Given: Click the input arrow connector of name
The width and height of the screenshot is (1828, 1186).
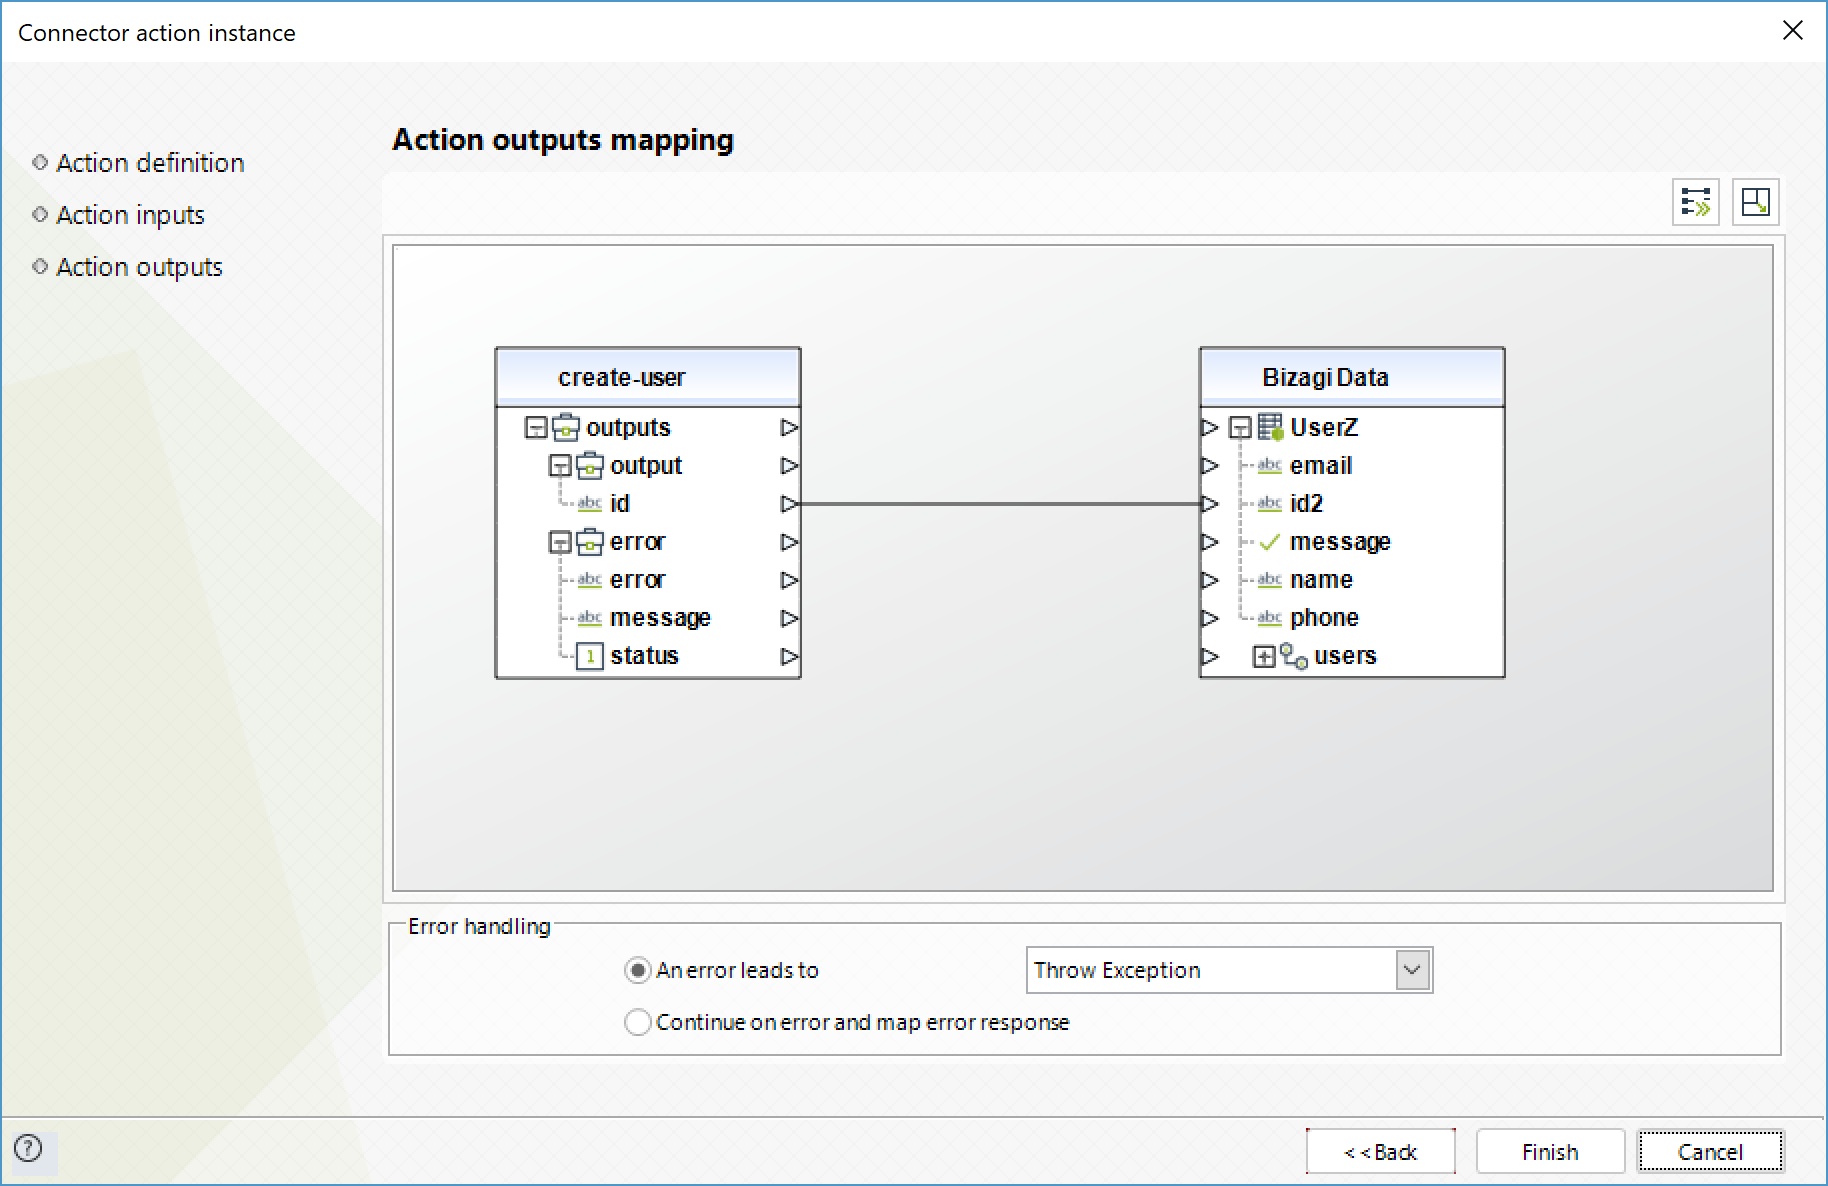Looking at the screenshot, I should [1210, 580].
